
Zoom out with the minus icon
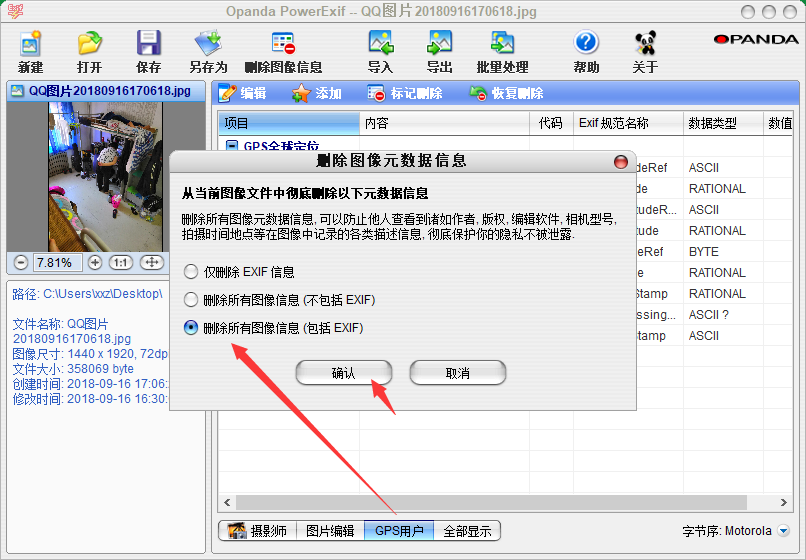[21, 263]
